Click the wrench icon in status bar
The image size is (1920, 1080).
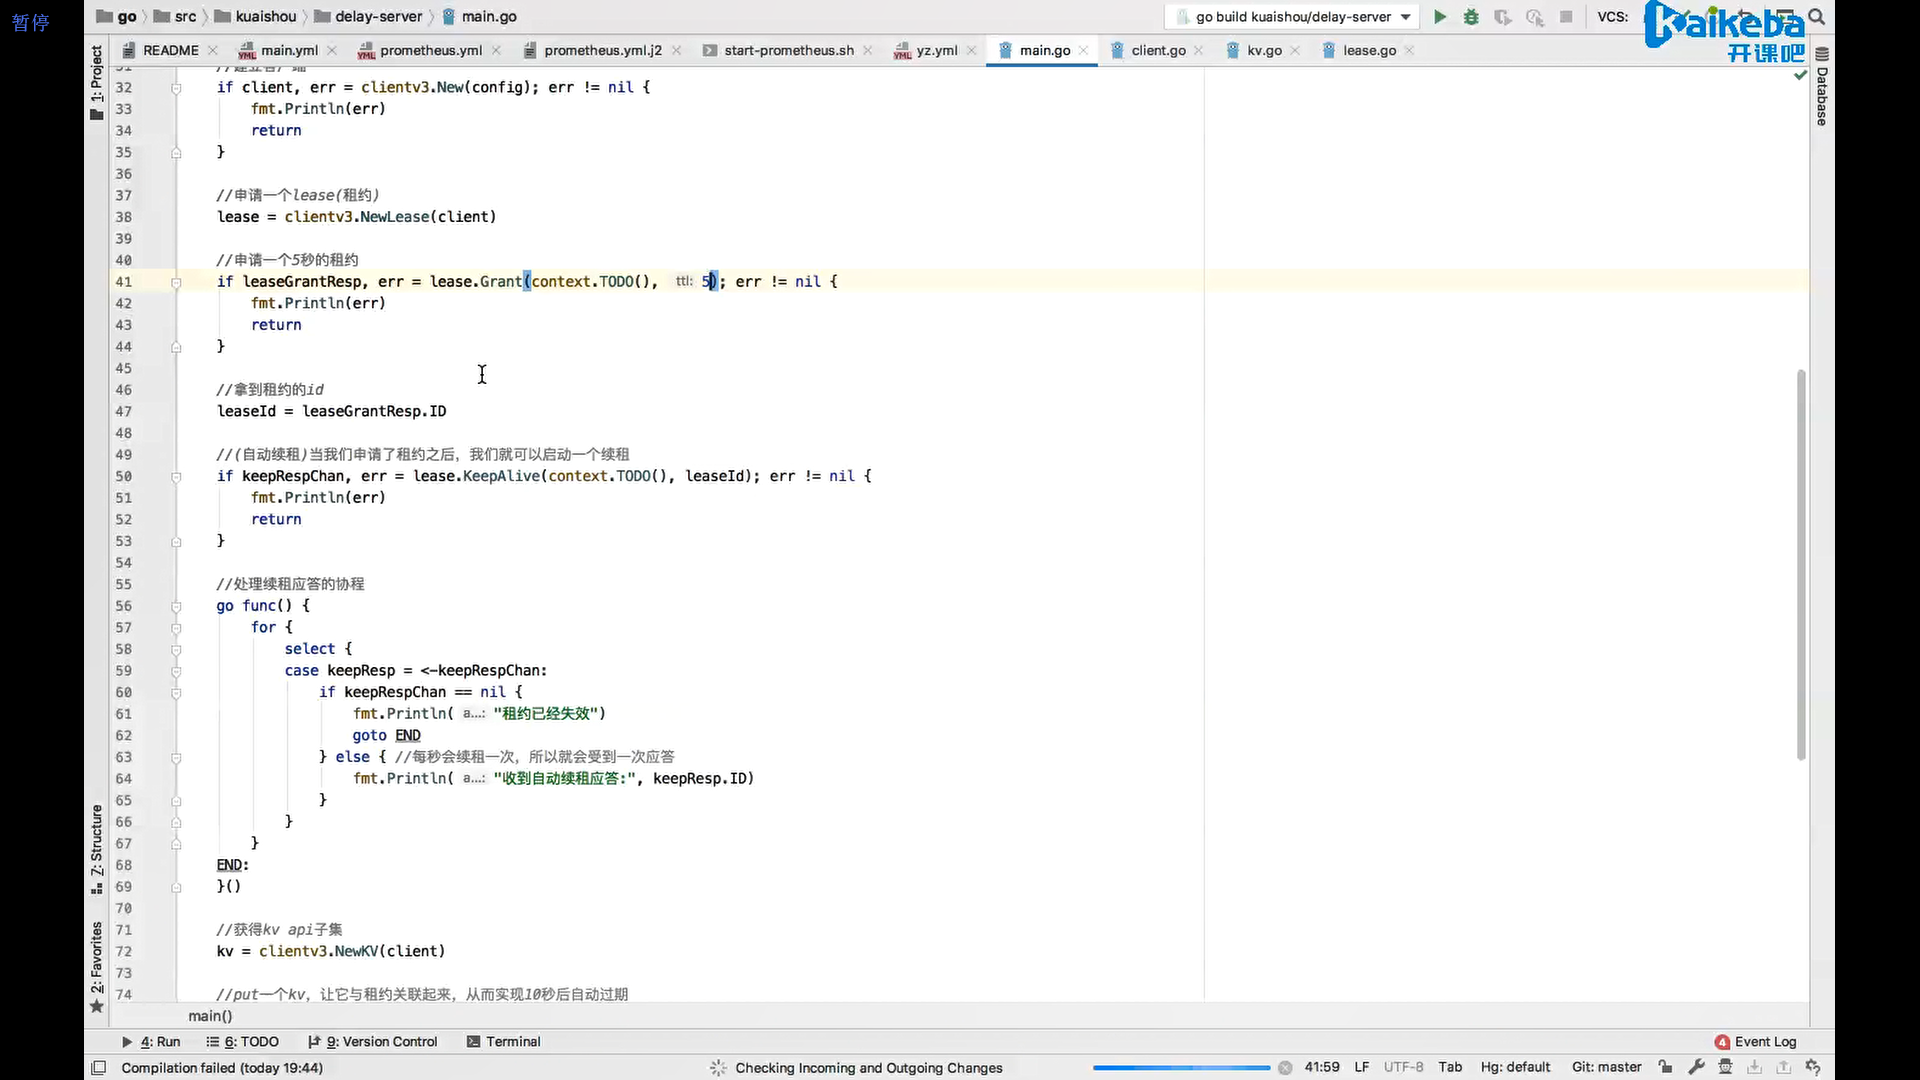point(1696,1067)
